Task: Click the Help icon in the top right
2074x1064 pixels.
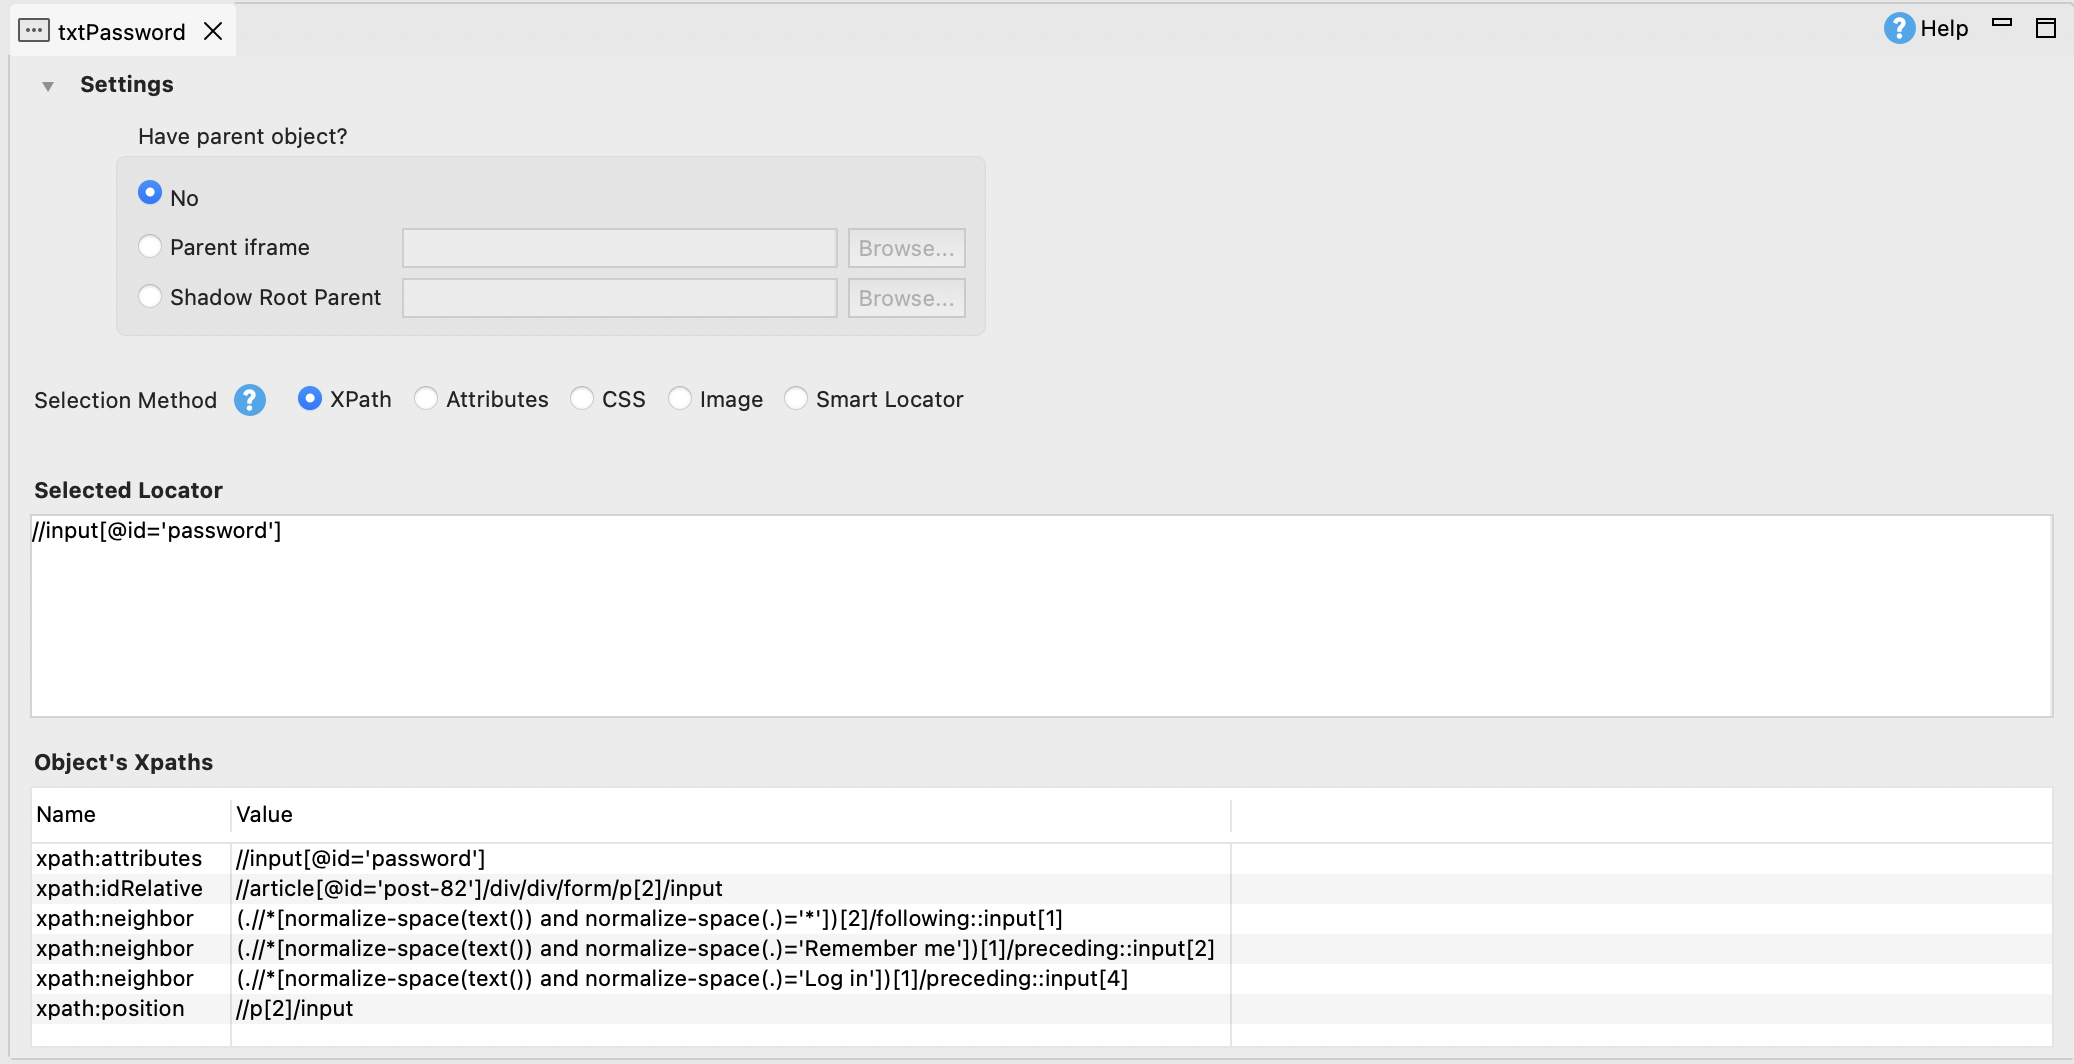Action: [1897, 28]
